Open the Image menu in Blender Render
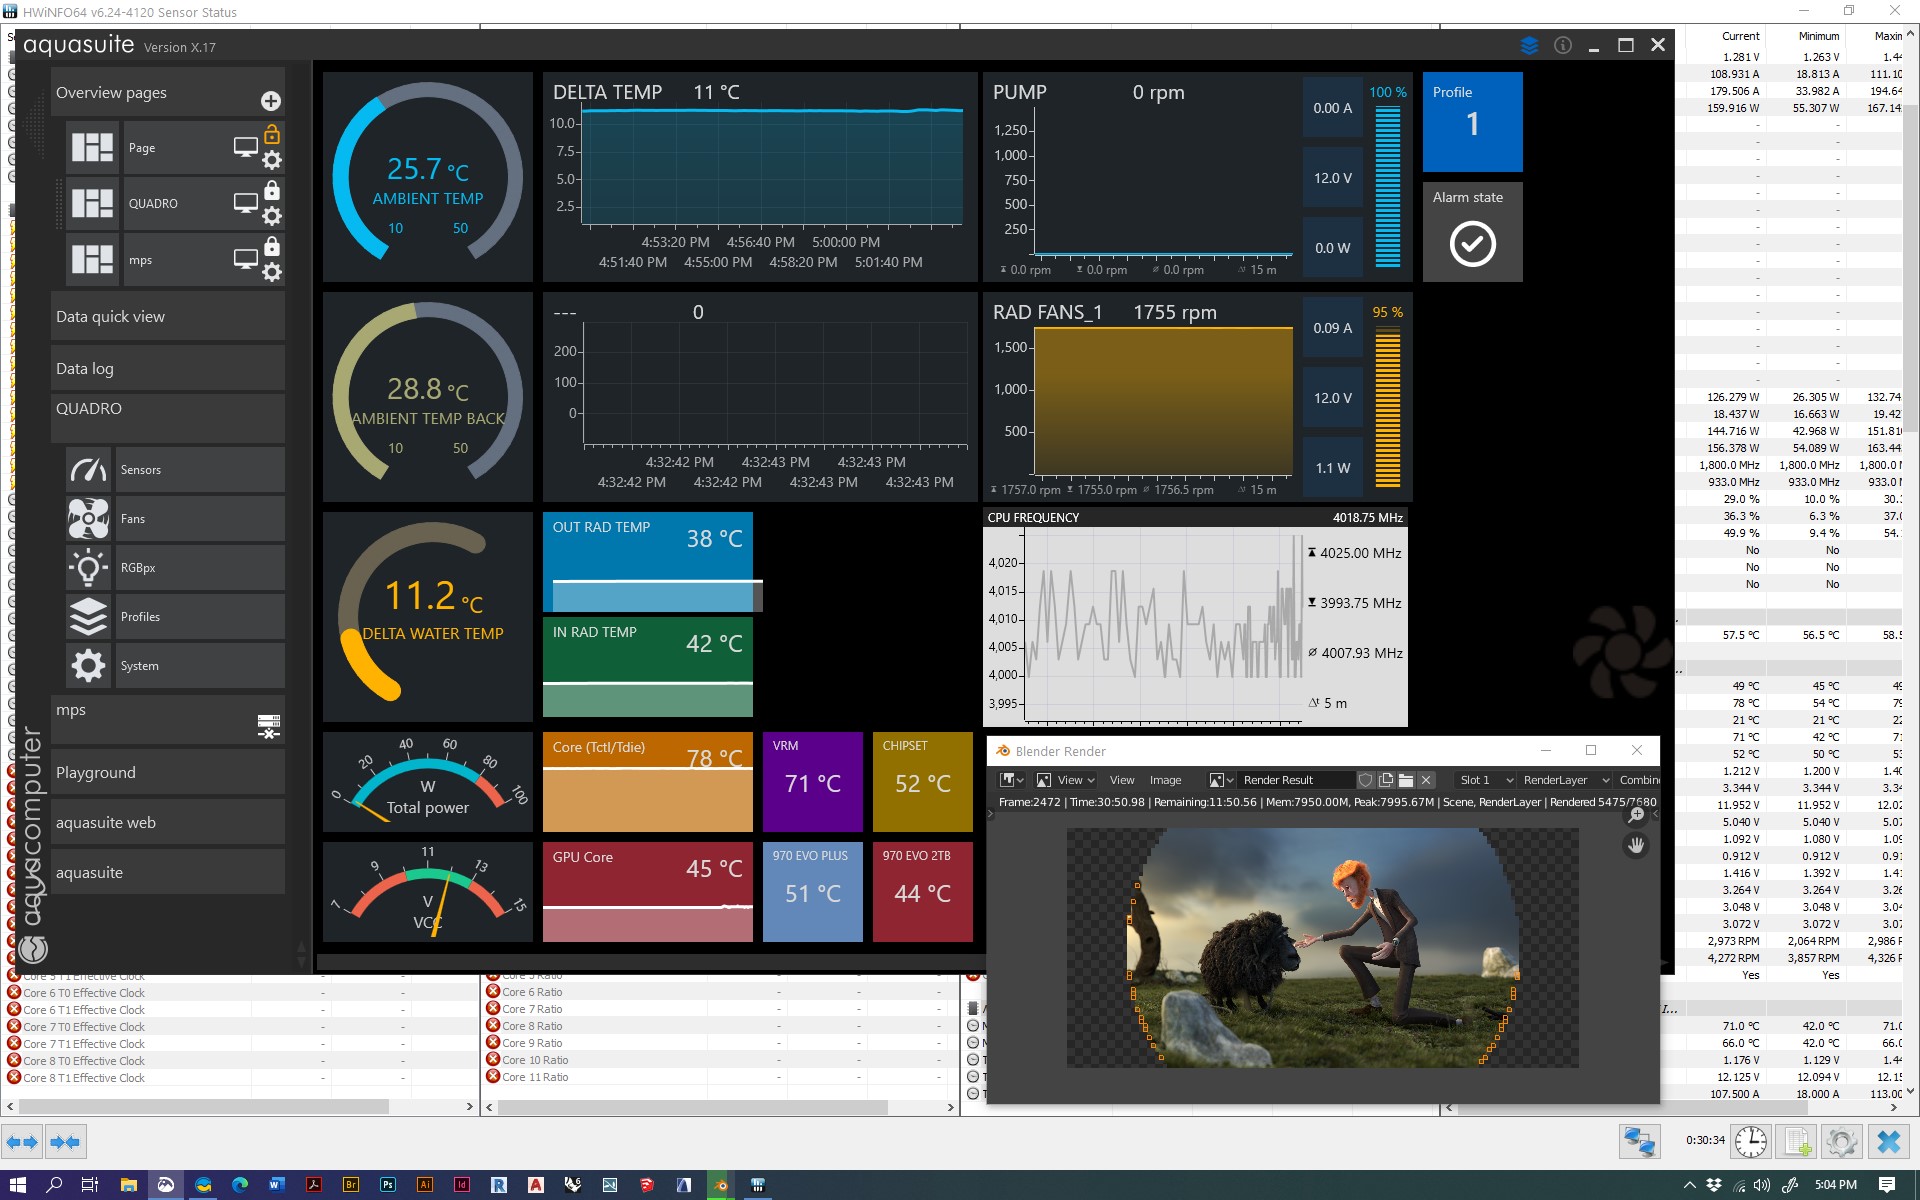Image resolution: width=1920 pixels, height=1200 pixels. click(1165, 780)
